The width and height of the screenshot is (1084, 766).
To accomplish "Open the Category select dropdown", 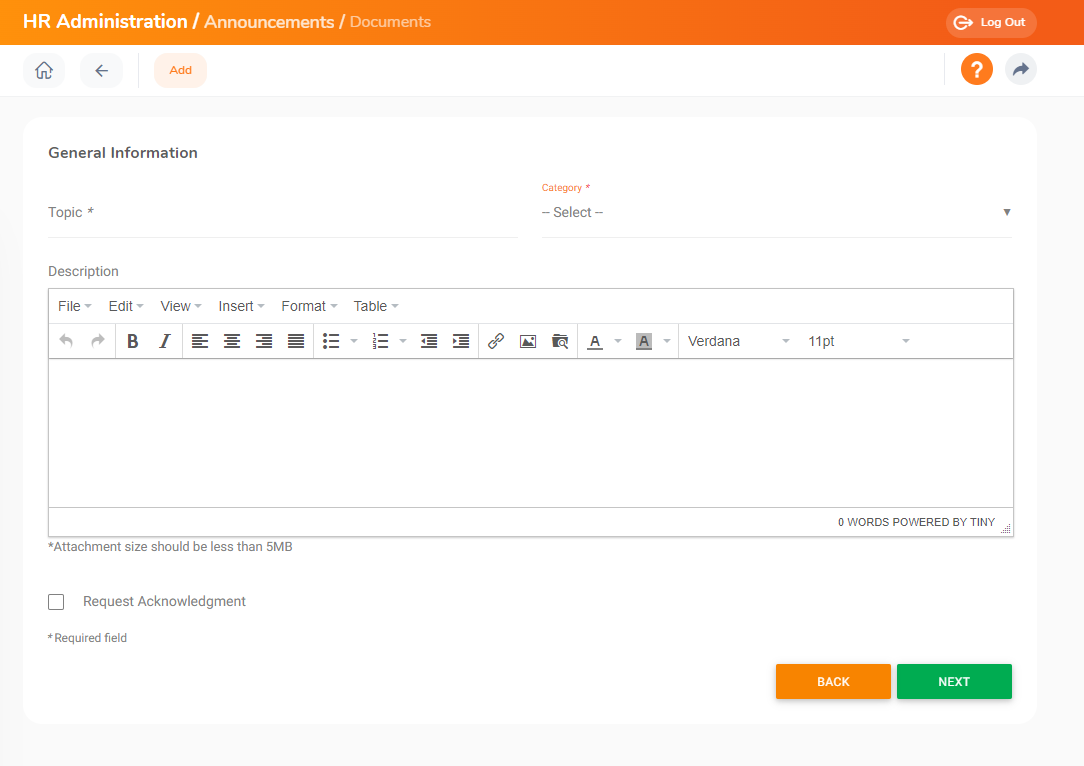I will pos(776,212).
